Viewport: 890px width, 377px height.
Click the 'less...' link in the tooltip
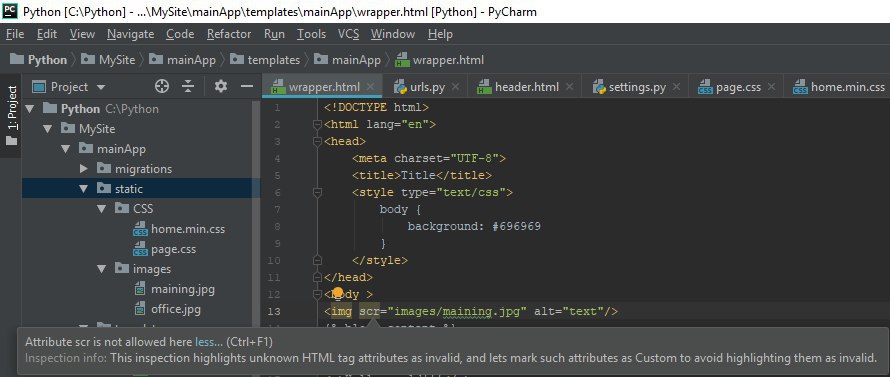pyautogui.click(x=209, y=342)
